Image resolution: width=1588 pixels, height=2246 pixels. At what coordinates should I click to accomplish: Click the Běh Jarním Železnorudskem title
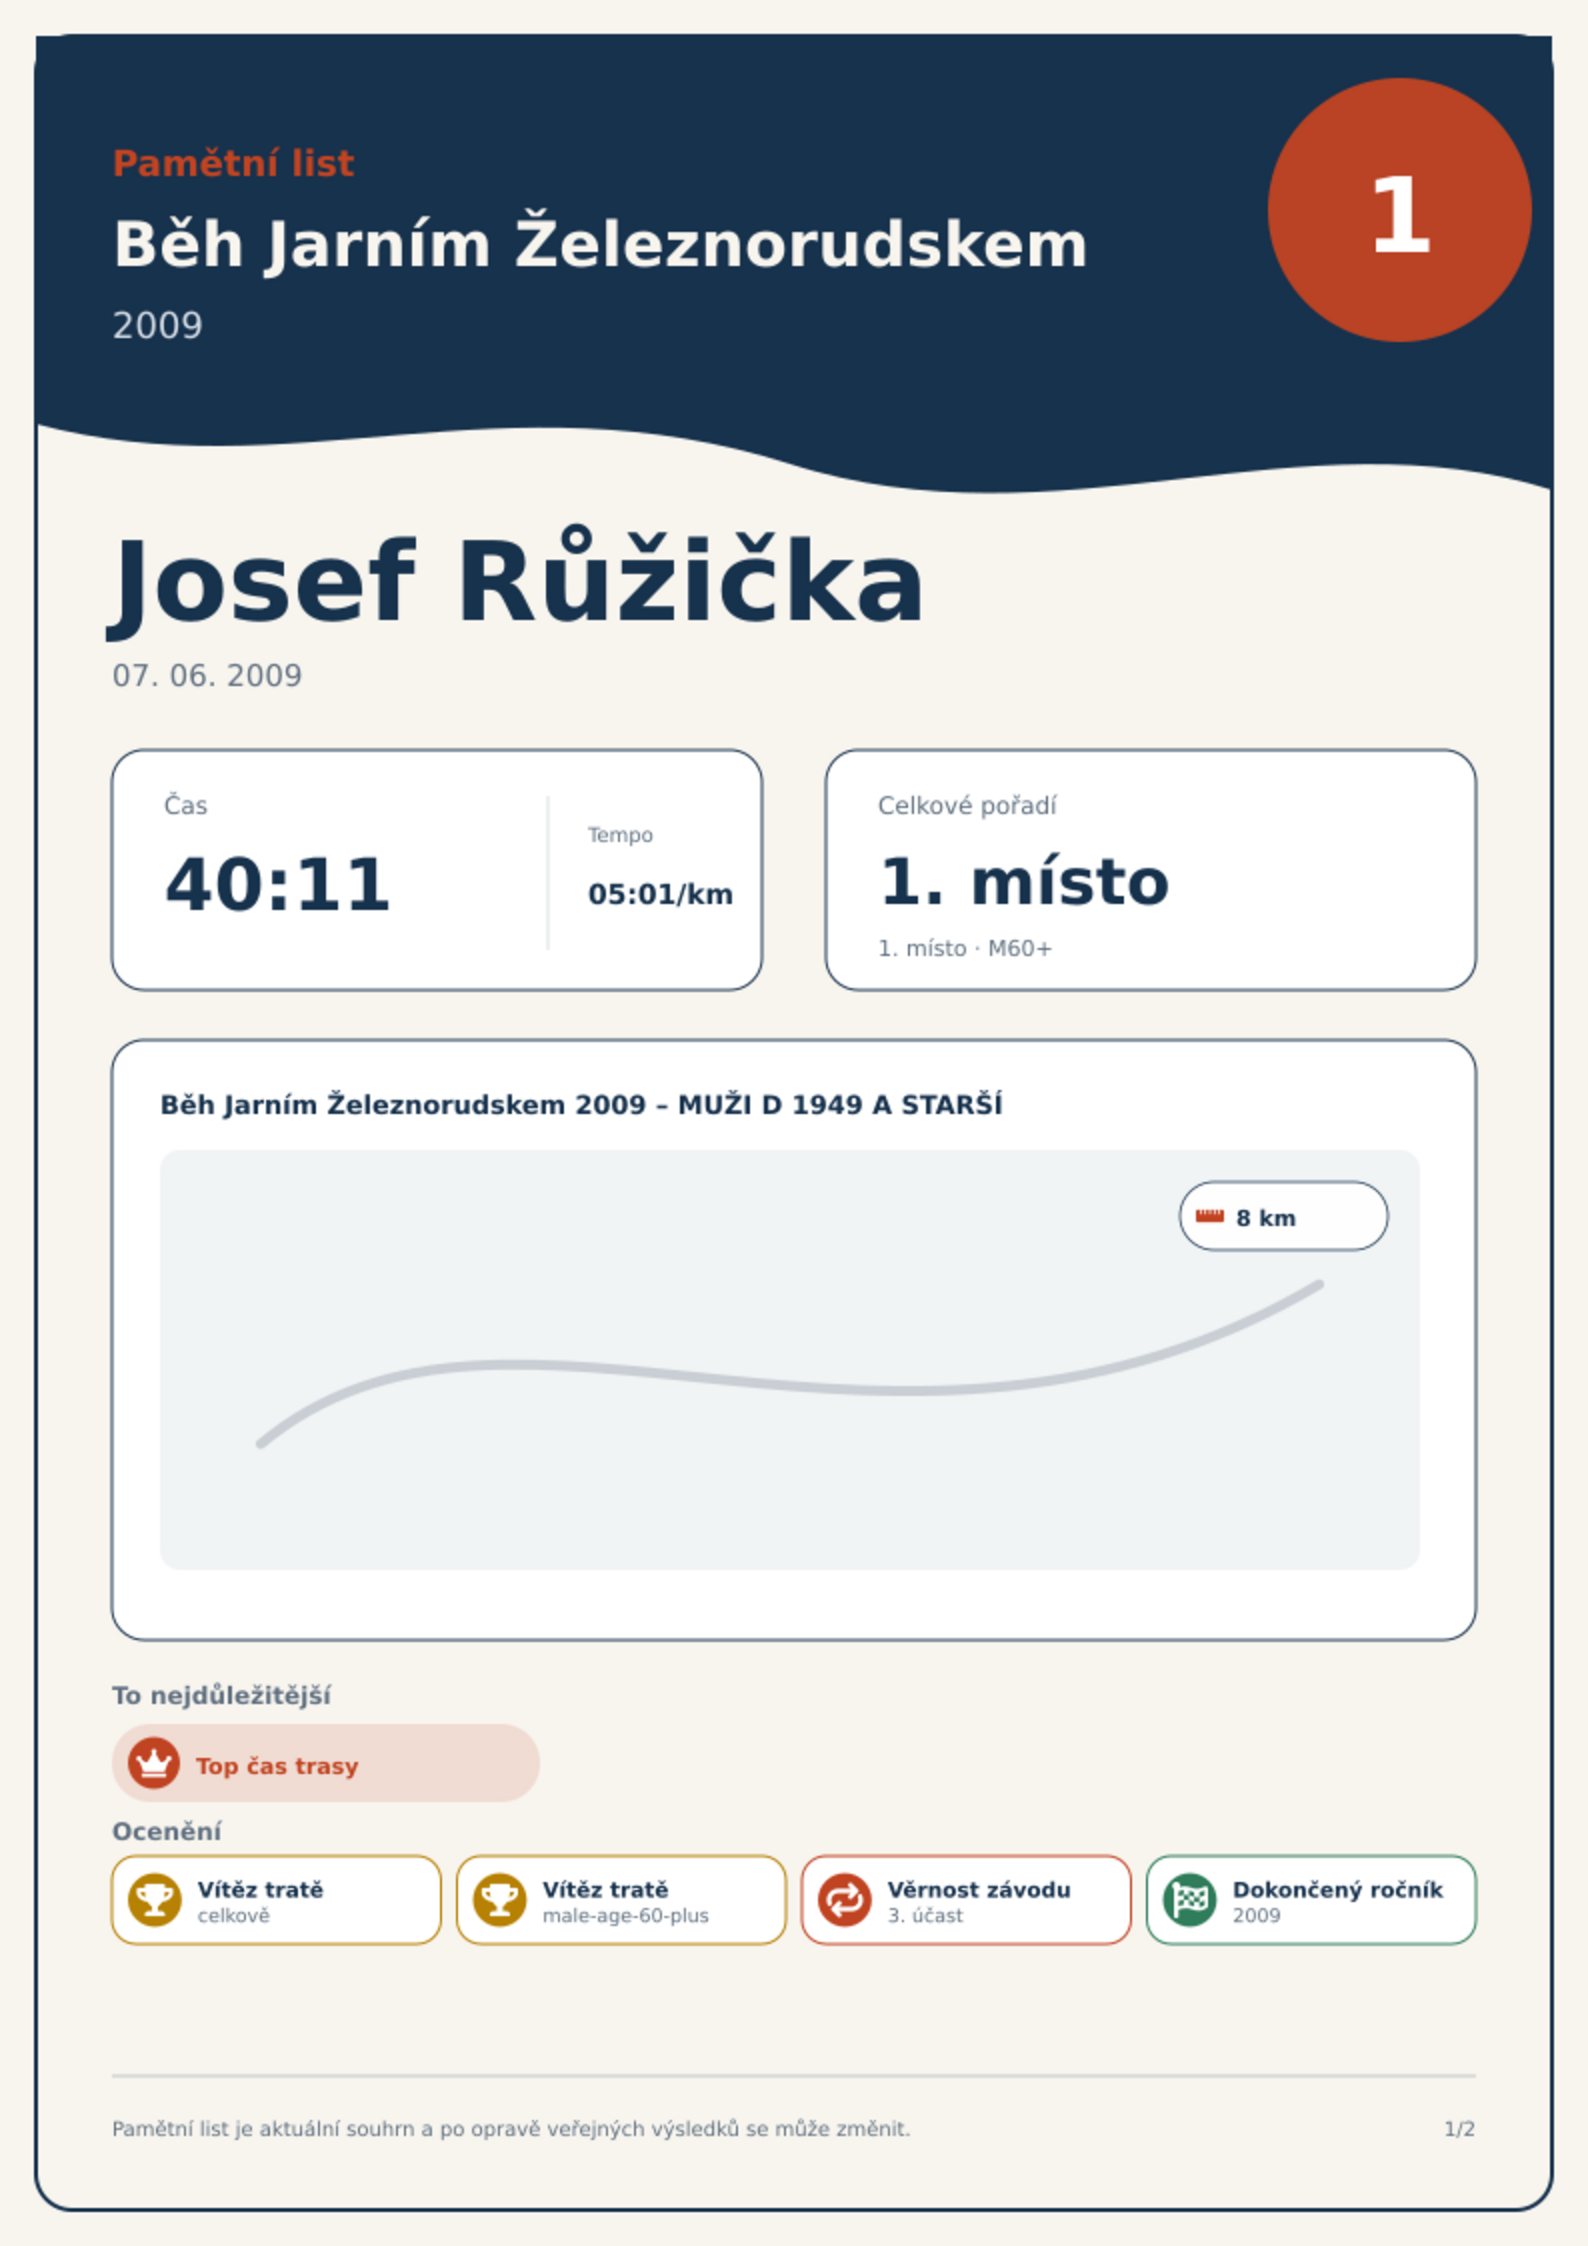[600, 244]
